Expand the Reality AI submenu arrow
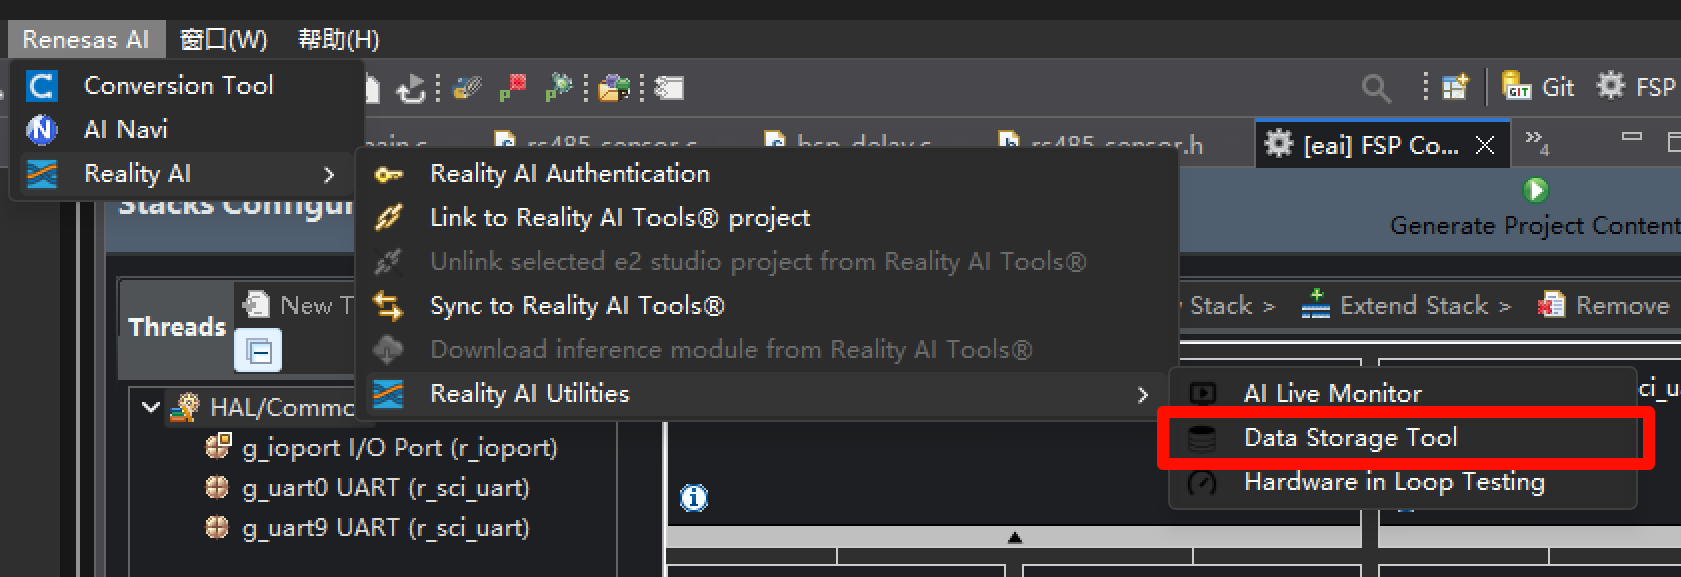 329,175
